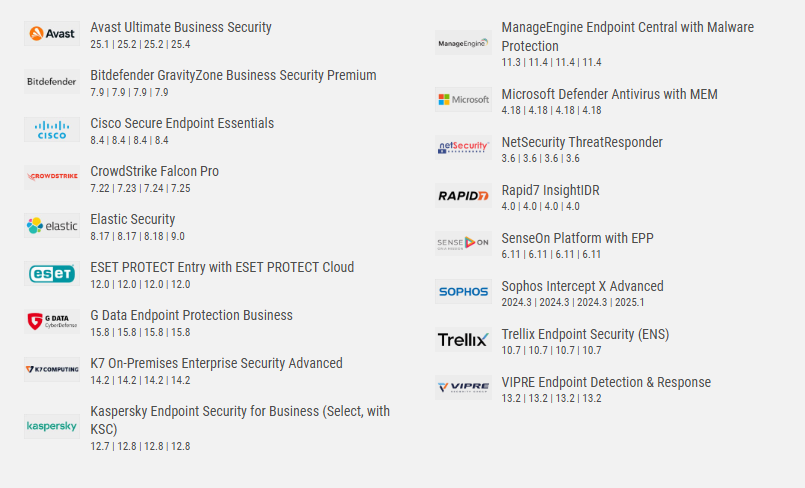The image size is (805, 488).
Task: Select Microsoft Defender Antivirus with MEM
Action: click(x=609, y=94)
